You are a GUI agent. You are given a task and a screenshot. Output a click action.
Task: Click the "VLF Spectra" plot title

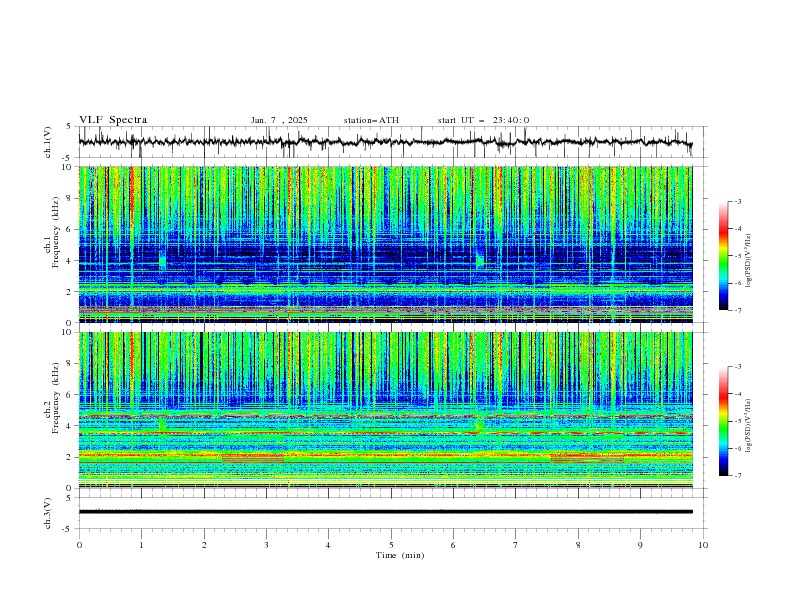(x=113, y=120)
